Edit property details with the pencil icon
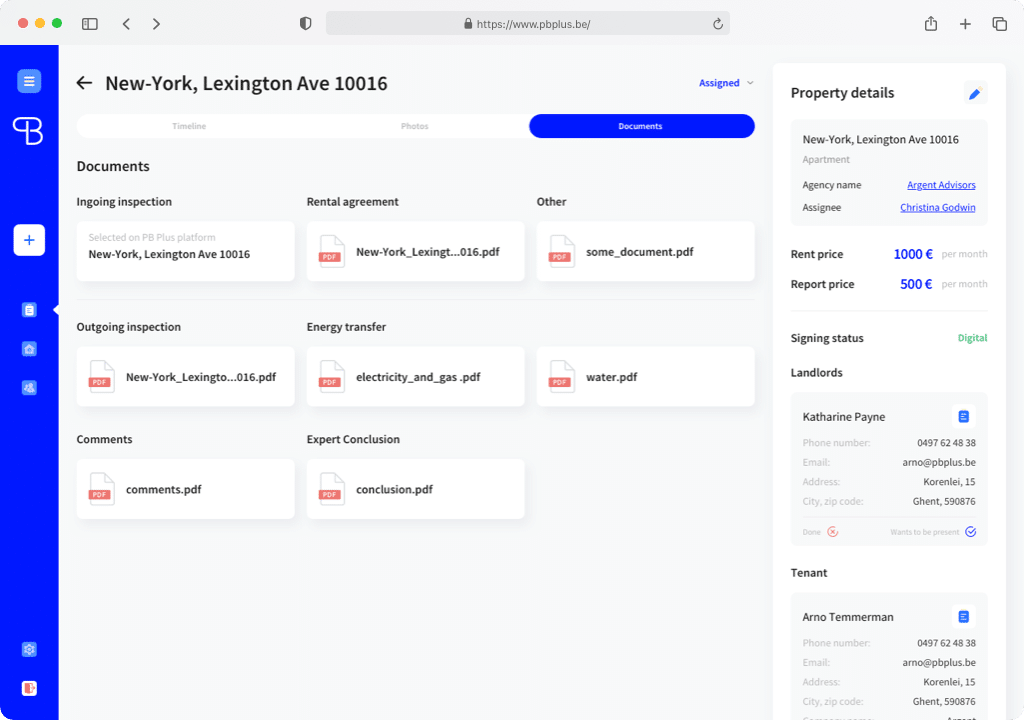Screen dimensions: 1024x720 (x=975, y=93)
